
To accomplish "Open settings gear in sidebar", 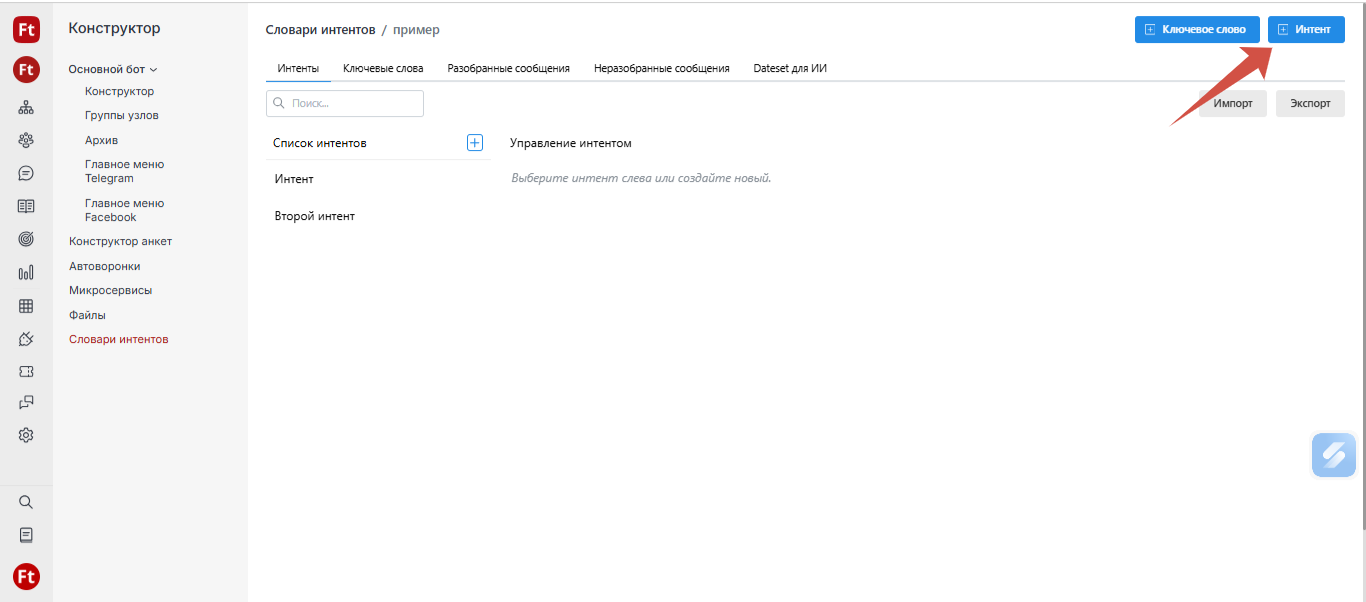I will pyautogui.click(x=26, y=435).
